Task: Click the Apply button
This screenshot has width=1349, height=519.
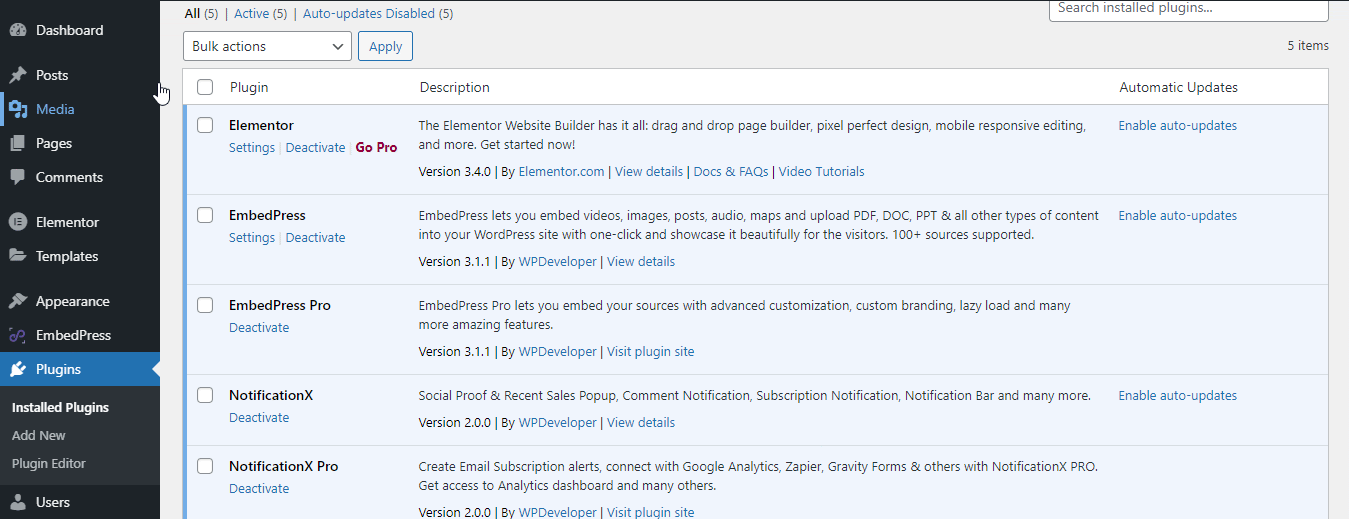Action: tap(385, 46)
